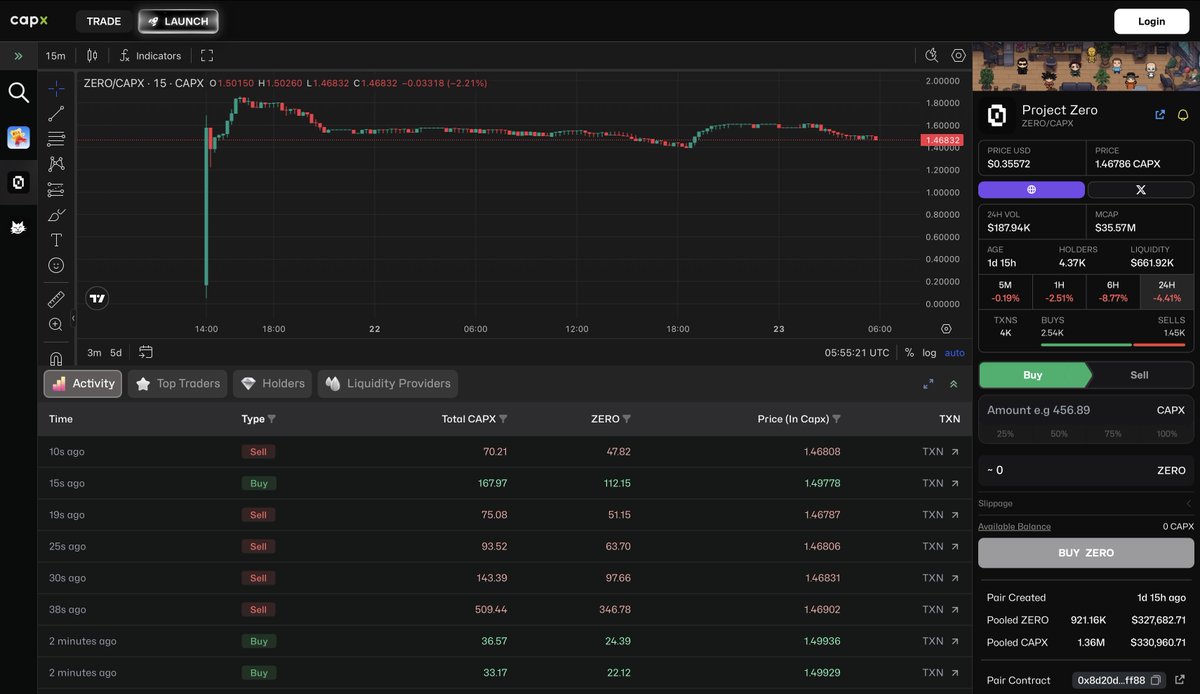Switch the chart to log scale

pyautogui.click(x=932, y=352)
